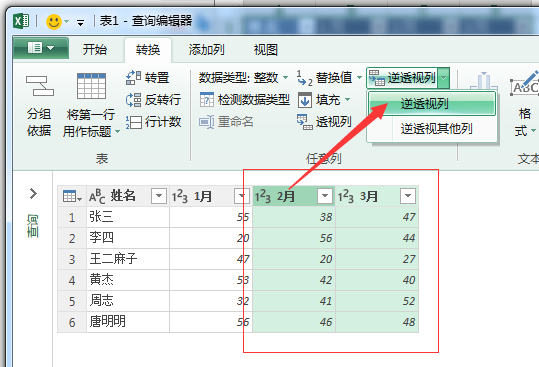Click the cell 黄杰
Viewport: 539px width, 367px height.
[128, 280]
